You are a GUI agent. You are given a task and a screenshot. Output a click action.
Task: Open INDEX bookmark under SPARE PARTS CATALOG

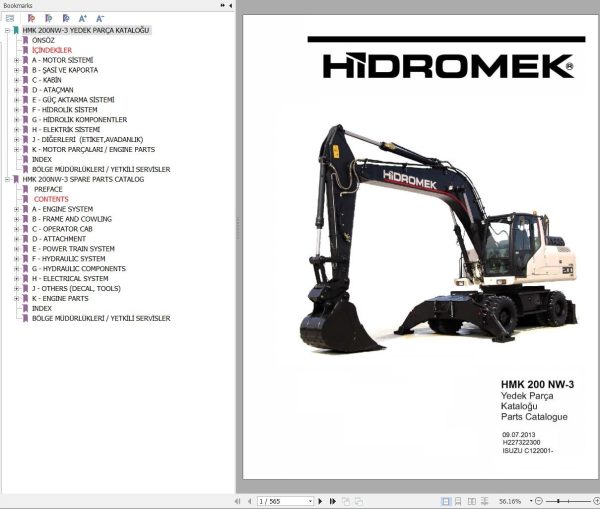pos(42,308)
